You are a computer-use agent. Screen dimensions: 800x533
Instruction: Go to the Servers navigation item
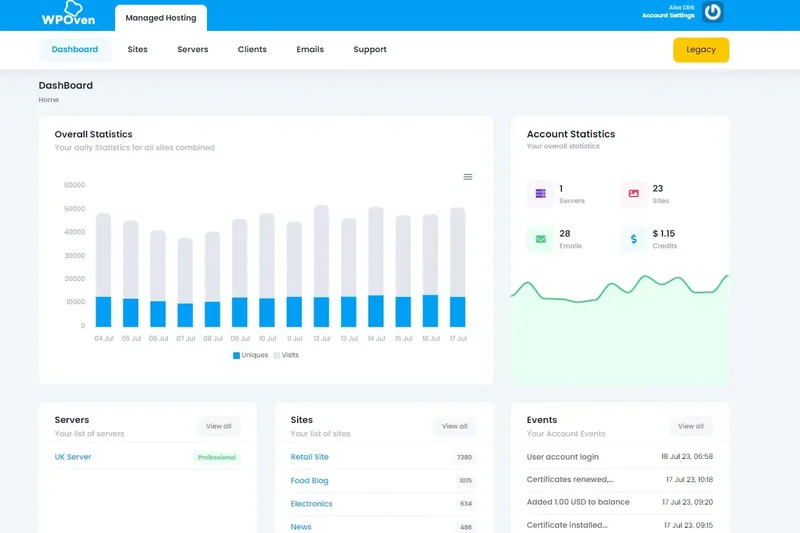192,49
